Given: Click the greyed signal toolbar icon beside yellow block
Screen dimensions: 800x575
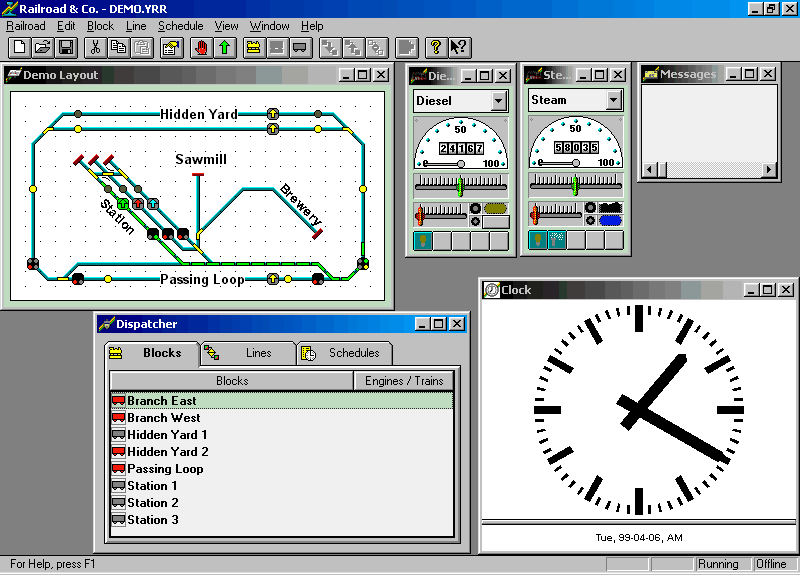Looking at the screenshot, I should click(x=277, y=48).
